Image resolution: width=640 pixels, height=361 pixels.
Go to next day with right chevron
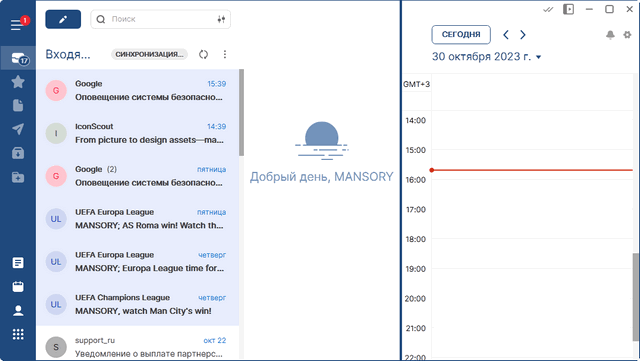pos(523,35)
